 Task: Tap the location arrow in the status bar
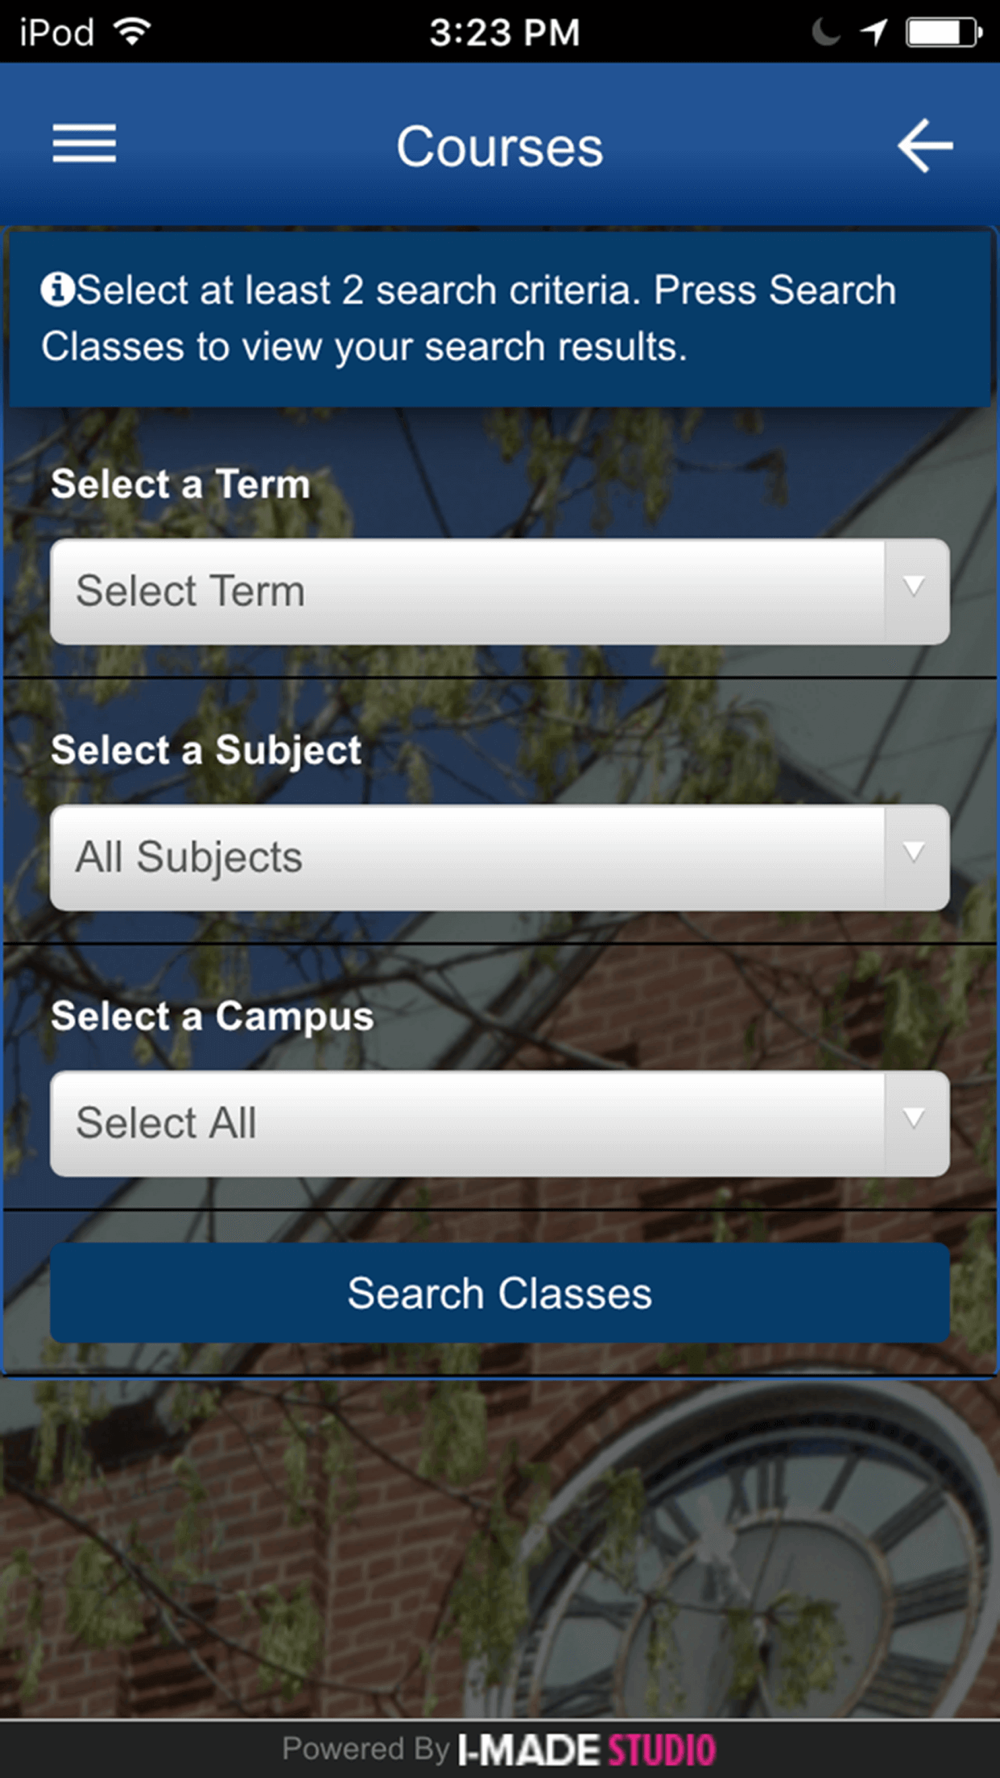(874, 32)
